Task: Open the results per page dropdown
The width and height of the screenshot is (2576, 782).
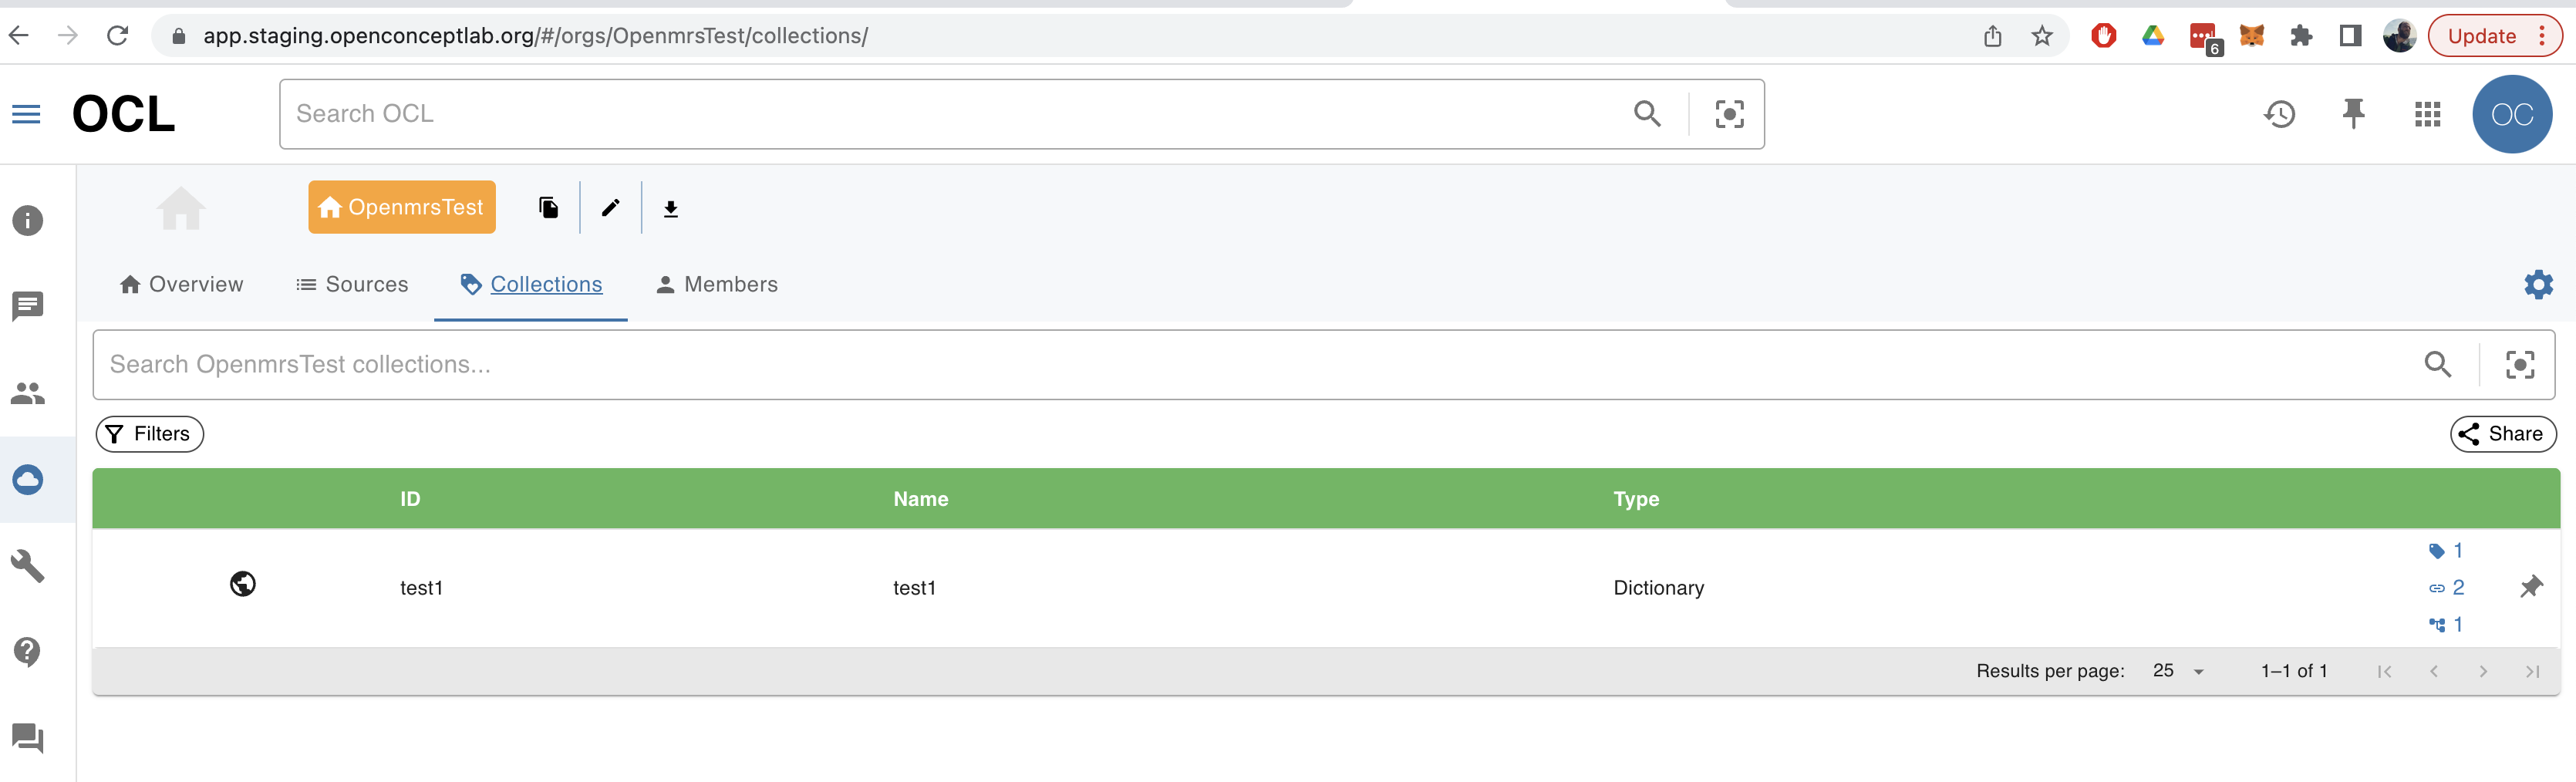Action: (x=2174, y=671)
